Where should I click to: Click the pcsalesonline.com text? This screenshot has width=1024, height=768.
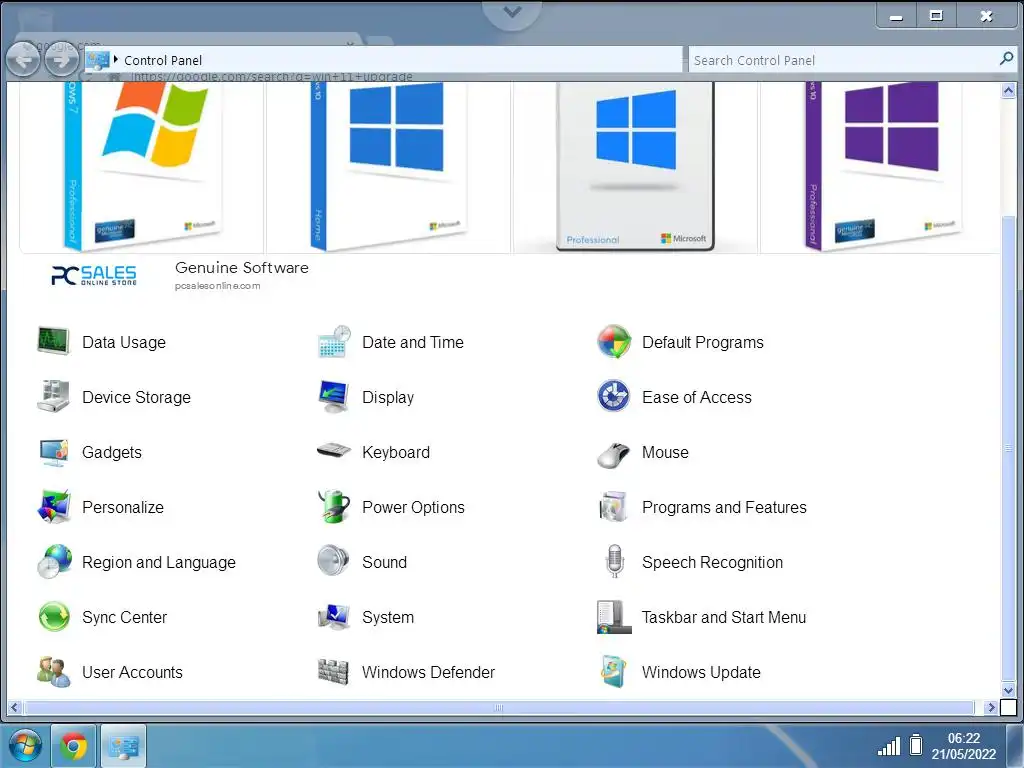coord(217,286)
